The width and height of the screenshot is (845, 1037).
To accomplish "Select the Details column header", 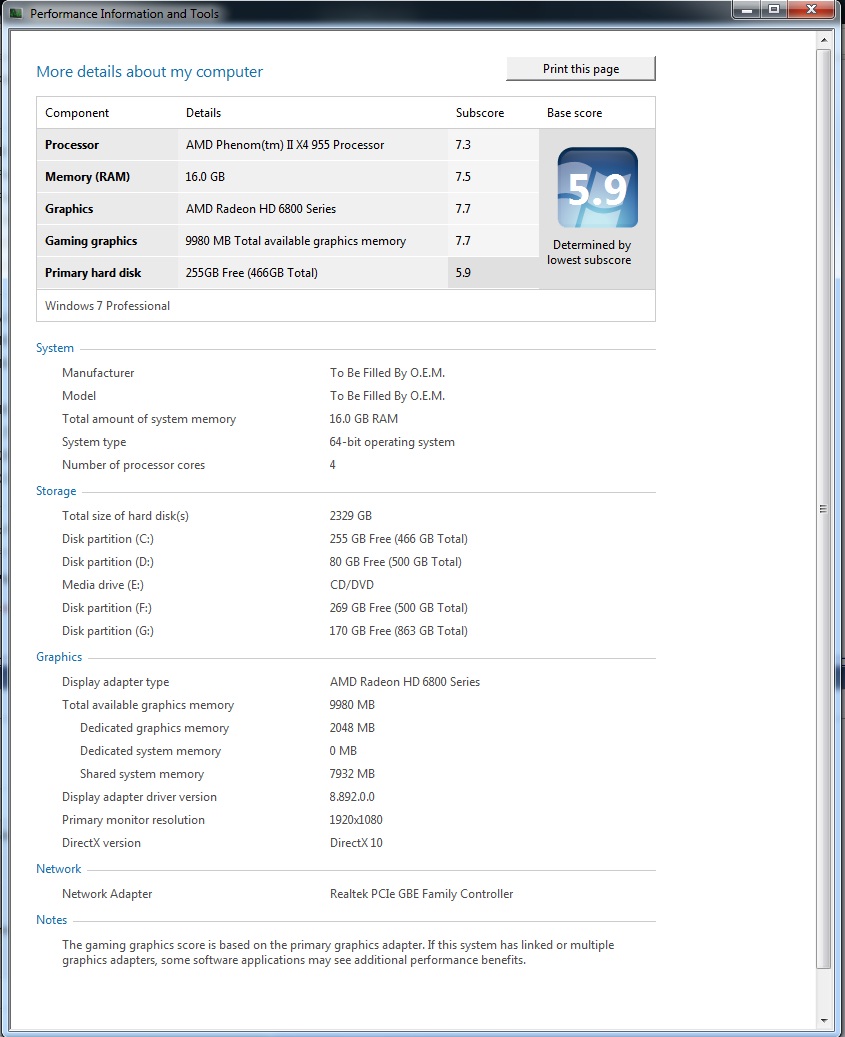I will coord(203,113).
